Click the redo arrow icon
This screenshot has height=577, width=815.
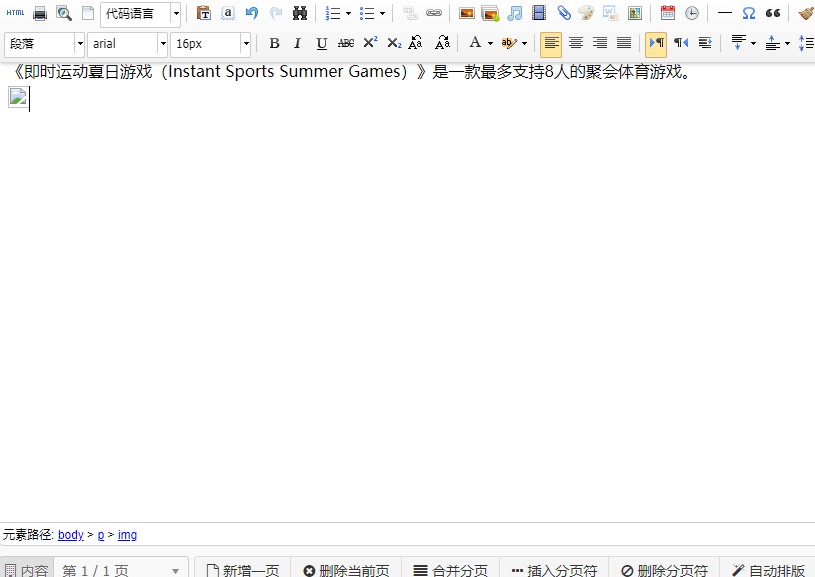tap(276, 13)
